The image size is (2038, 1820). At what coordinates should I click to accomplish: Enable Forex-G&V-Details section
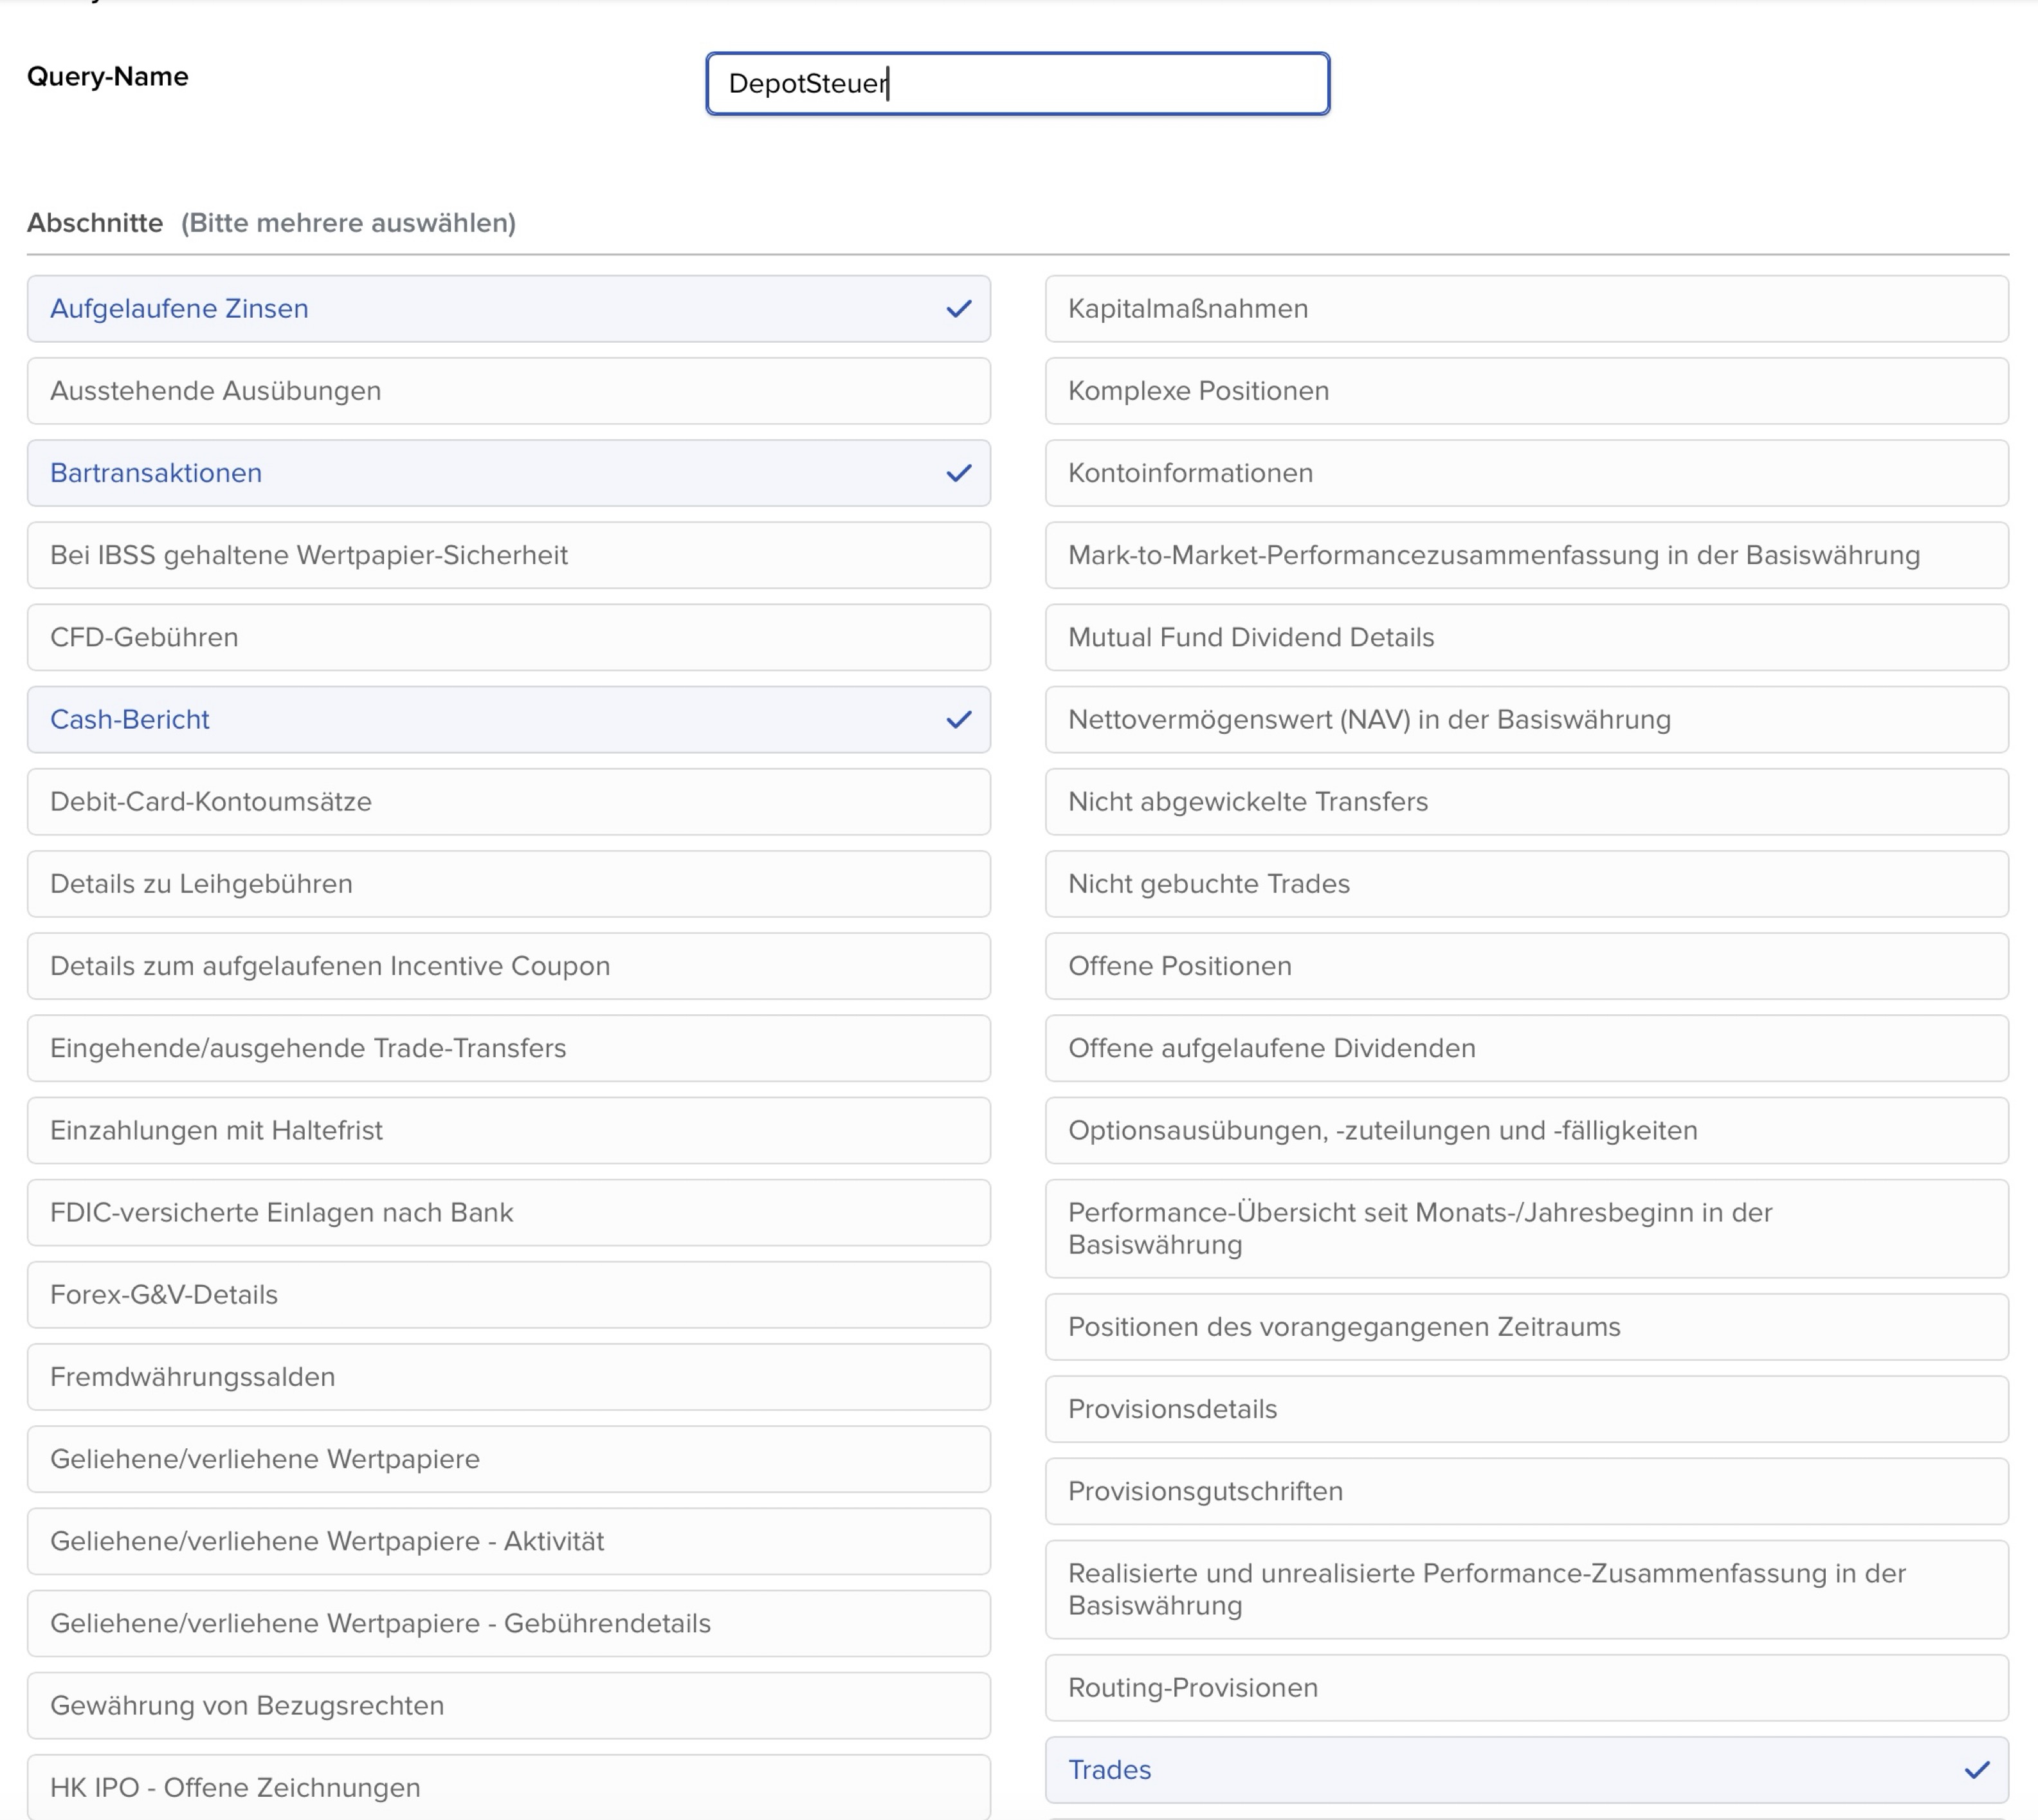click(508, 1295)
